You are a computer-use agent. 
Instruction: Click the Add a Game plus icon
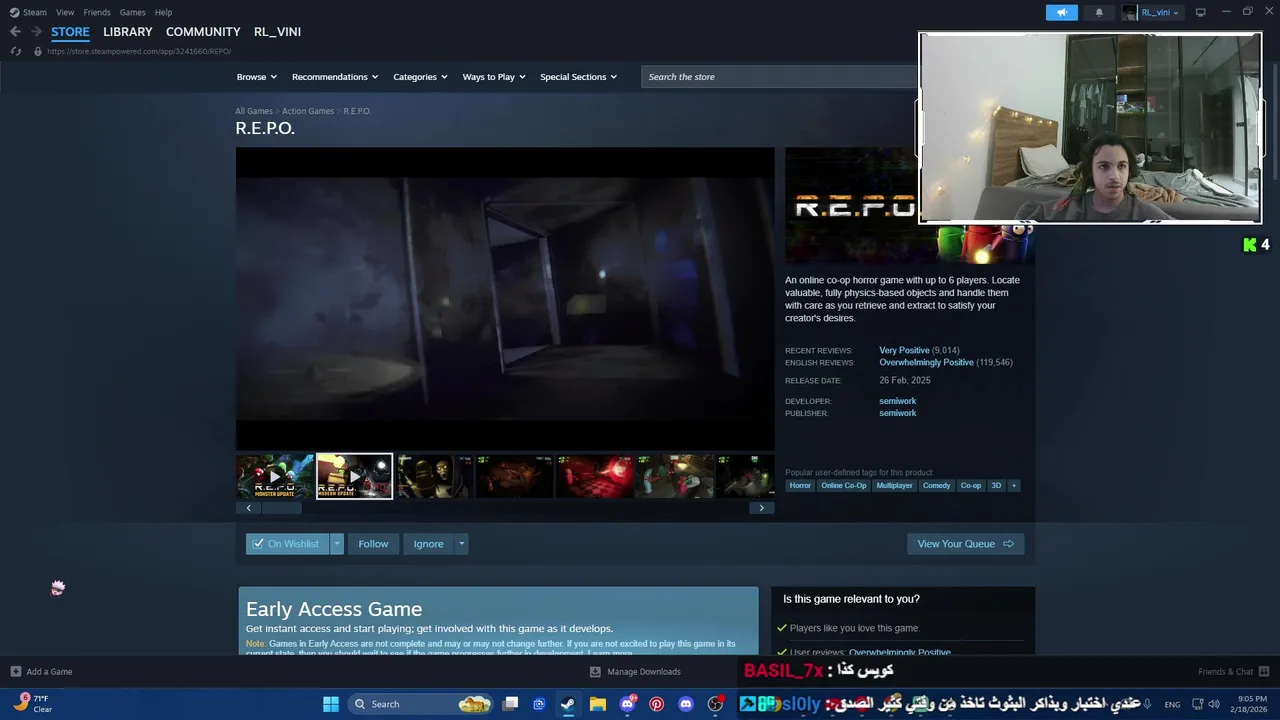(x=15, y=671)
